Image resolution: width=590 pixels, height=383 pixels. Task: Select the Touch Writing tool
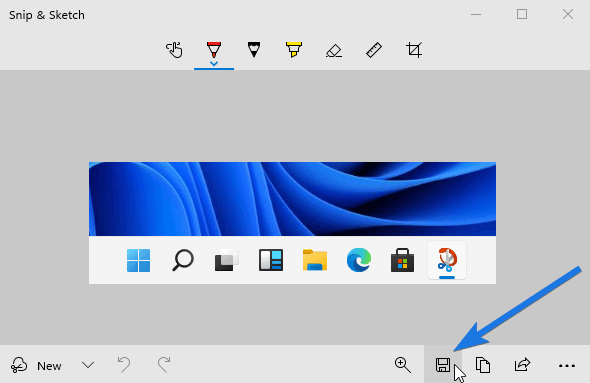[x=174, y=50]
